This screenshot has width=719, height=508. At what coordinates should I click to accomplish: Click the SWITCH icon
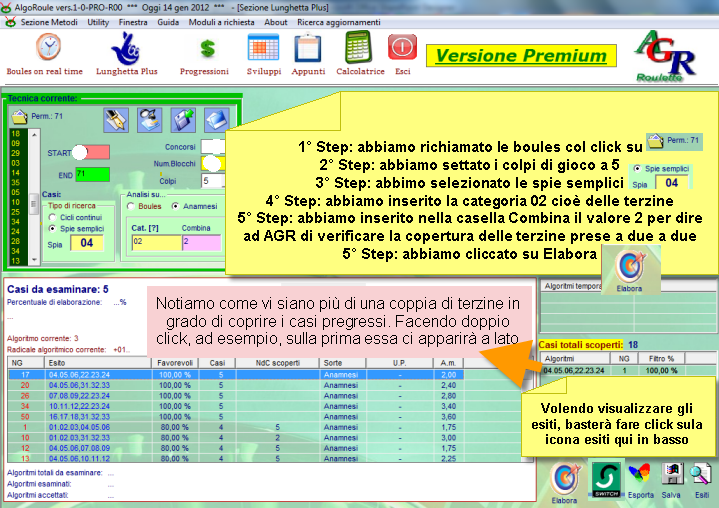(x=606, y=480)
